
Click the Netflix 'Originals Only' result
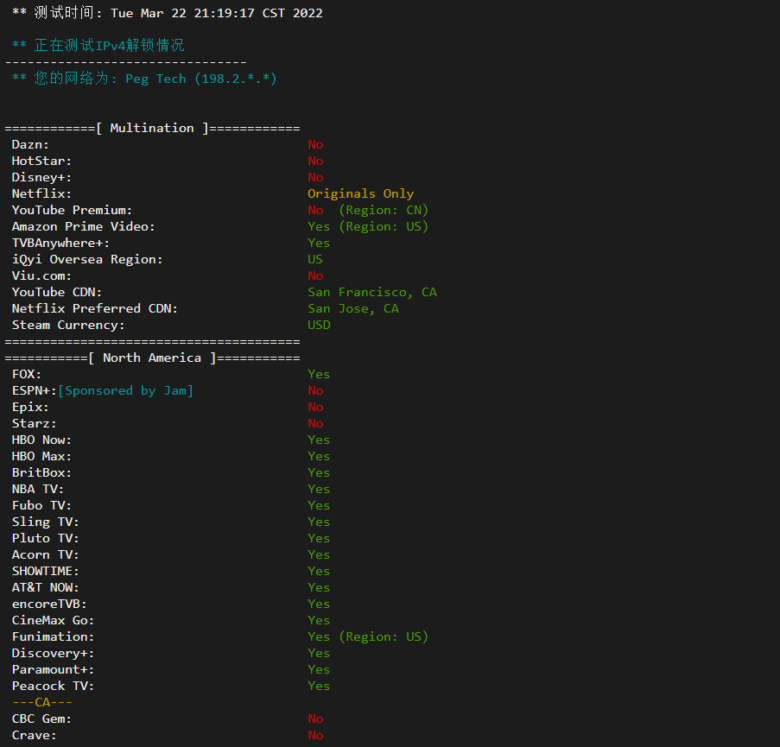click(x=360, y=194)
